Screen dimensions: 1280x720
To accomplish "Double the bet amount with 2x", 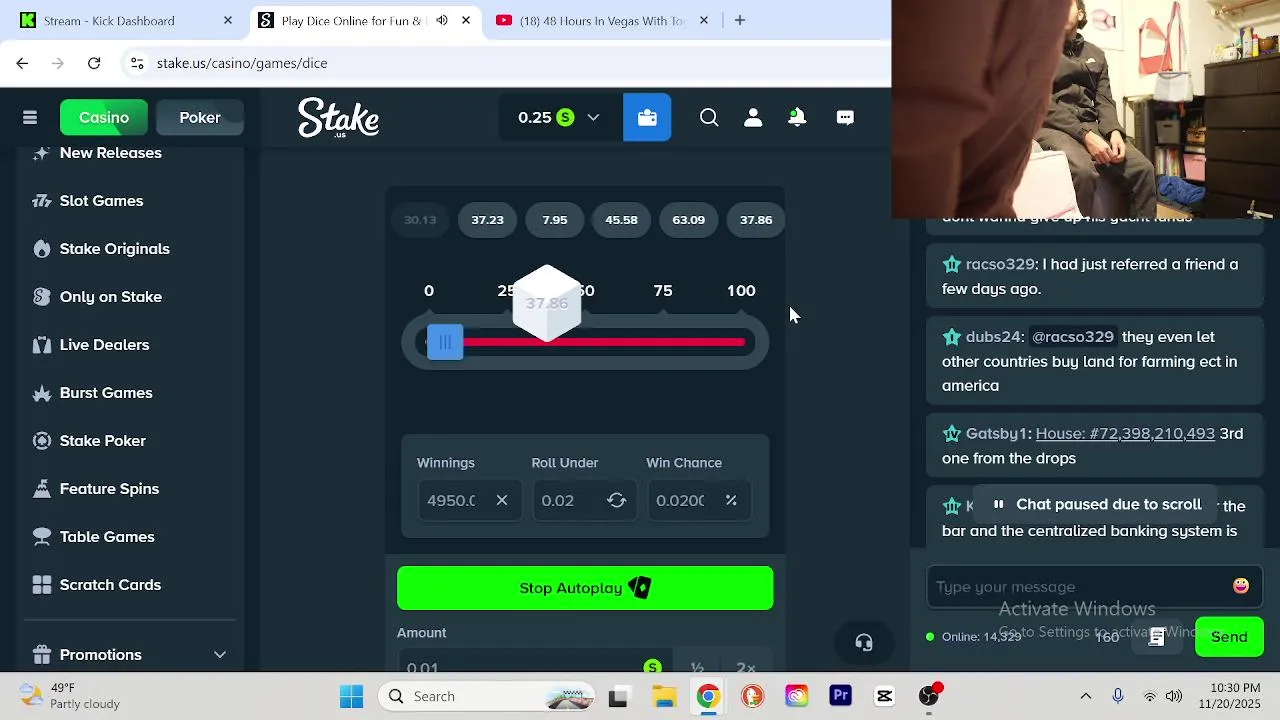I will [746, 667].
